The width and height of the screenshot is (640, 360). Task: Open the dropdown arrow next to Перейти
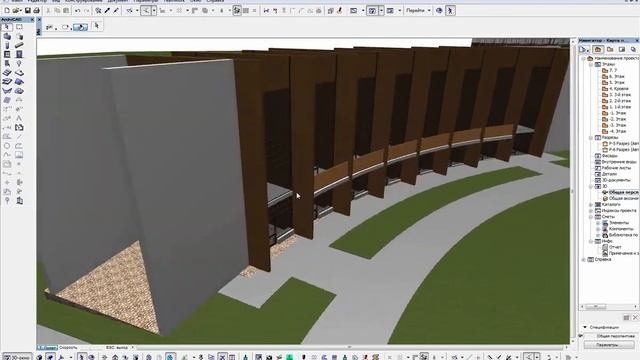click(x=429, y=11)
